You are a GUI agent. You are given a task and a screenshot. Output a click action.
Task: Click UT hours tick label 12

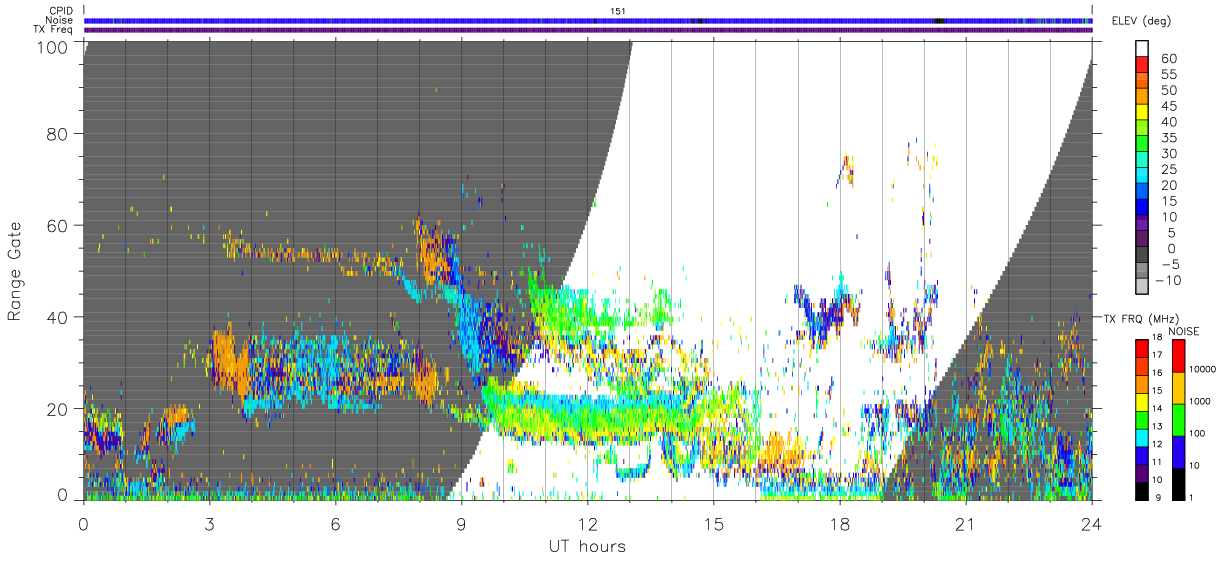point(588,524)
